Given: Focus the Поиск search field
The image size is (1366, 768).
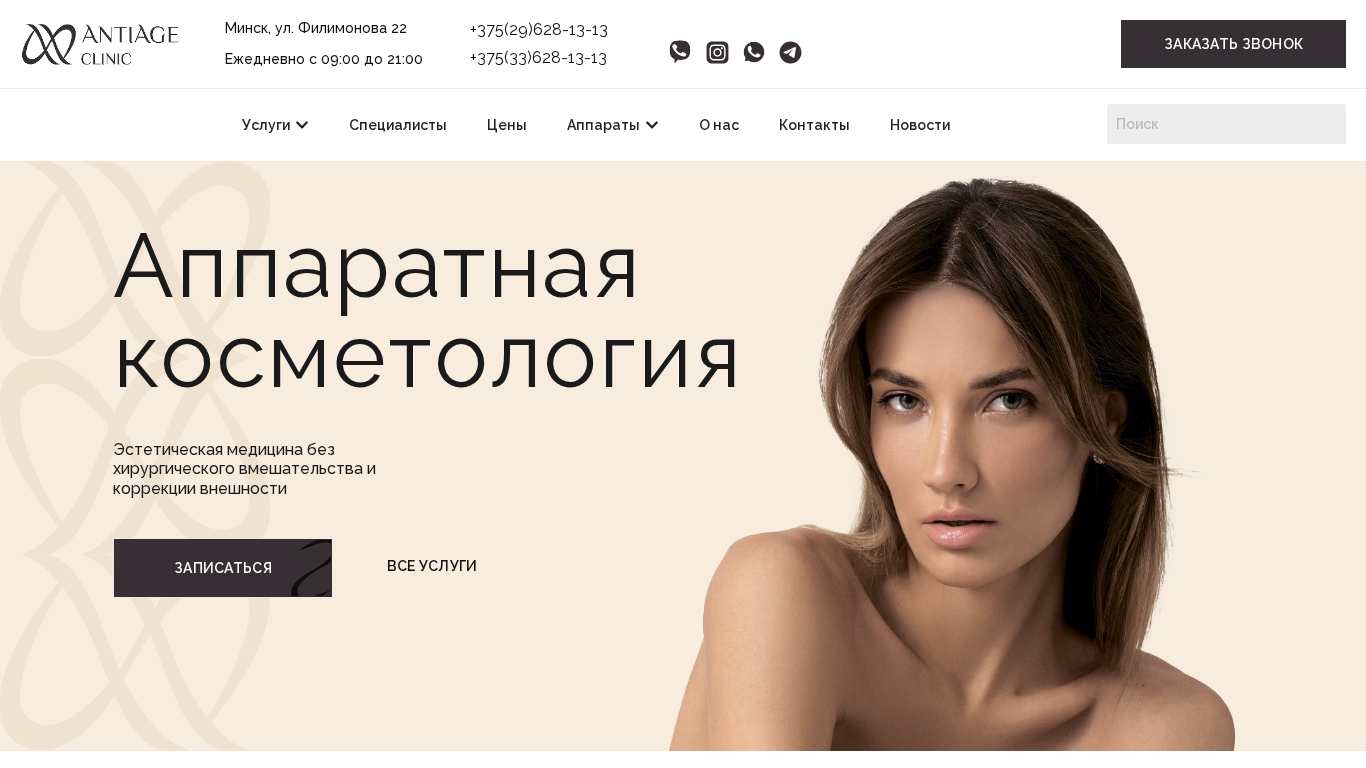Looking at the screenshot, I should coord(1226,124).
